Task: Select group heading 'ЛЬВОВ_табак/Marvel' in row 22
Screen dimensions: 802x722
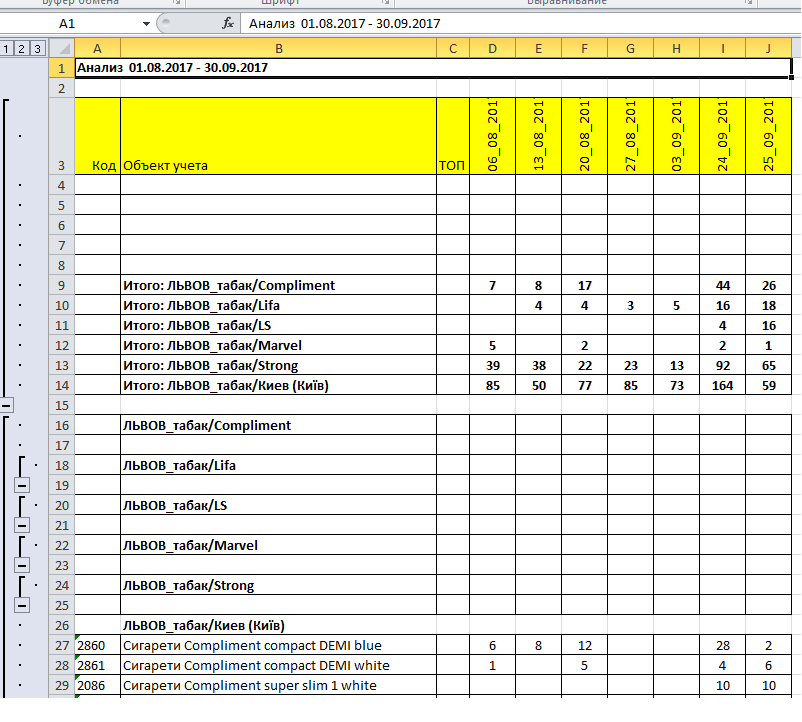Action: coord(279,545)
